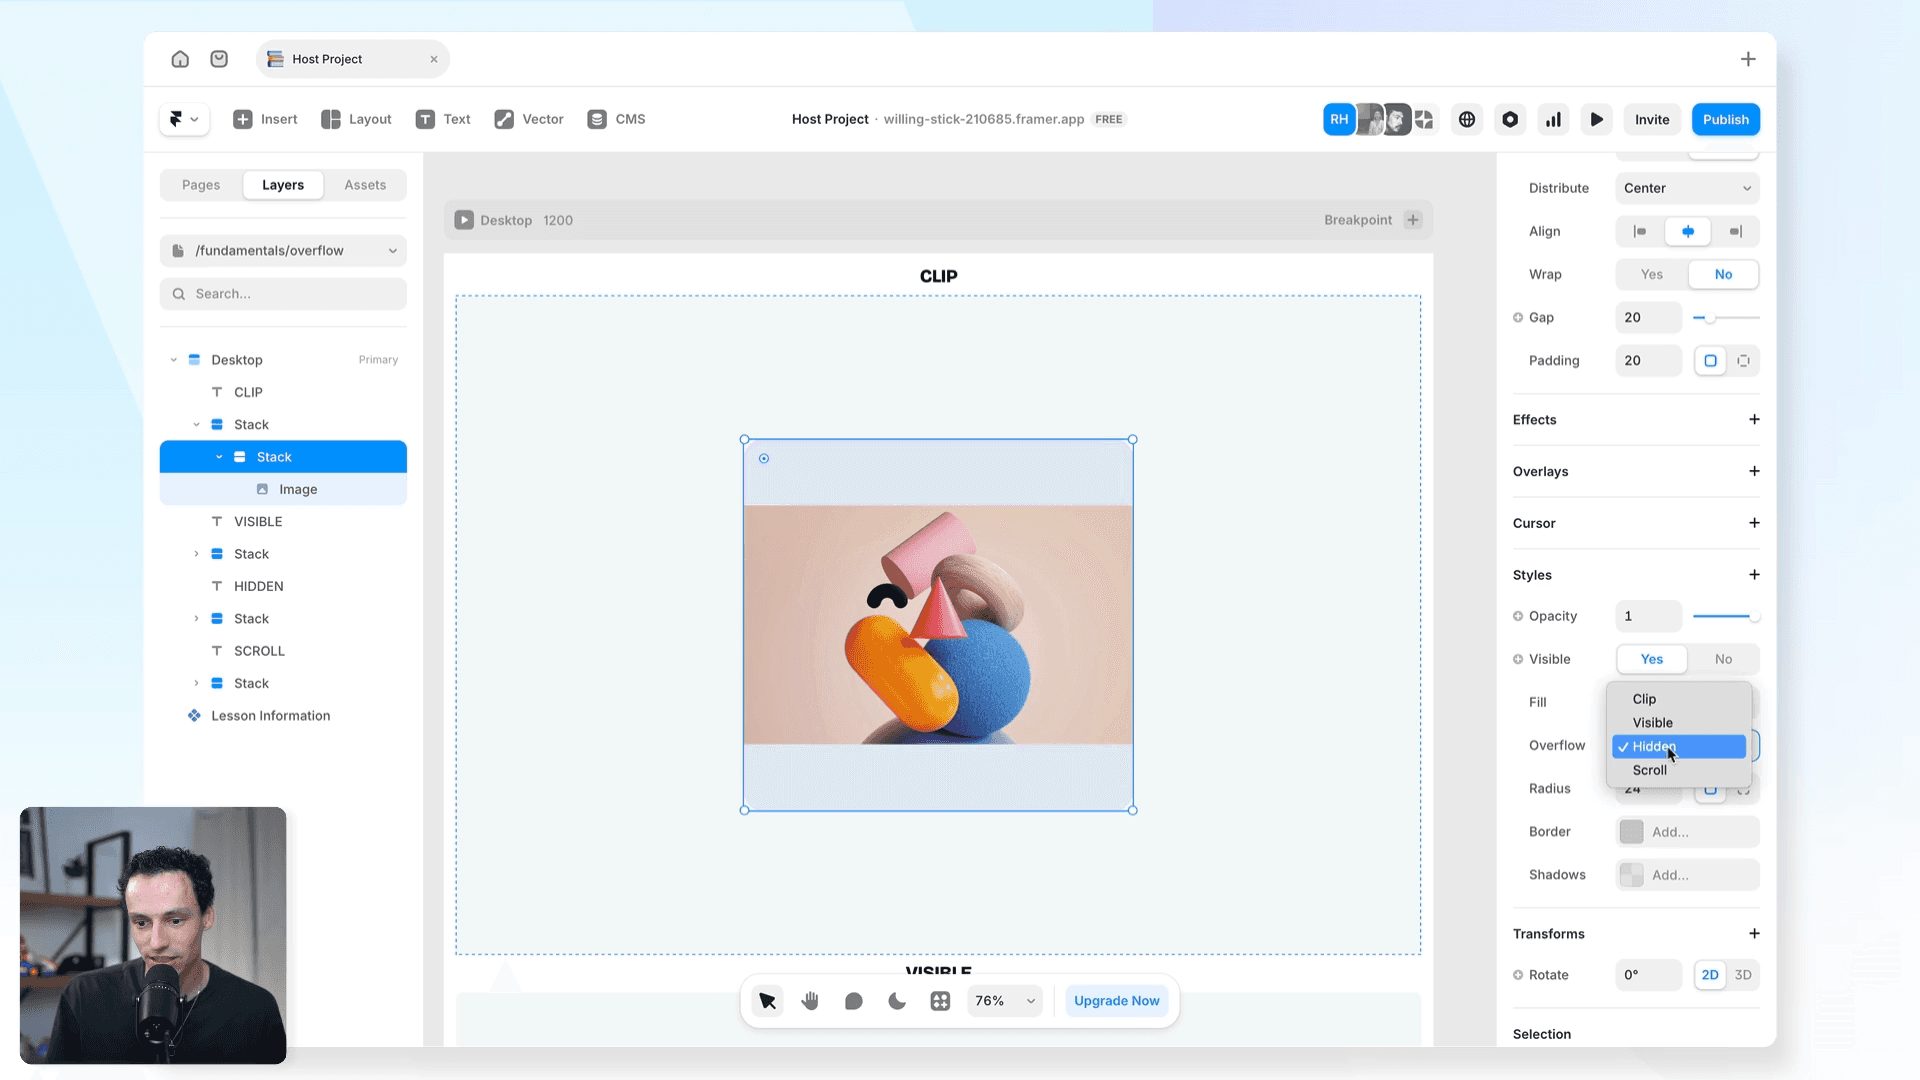This screenshot has height=1080, width=1920.
Task: Add a Cursor
Action: 1754,523
